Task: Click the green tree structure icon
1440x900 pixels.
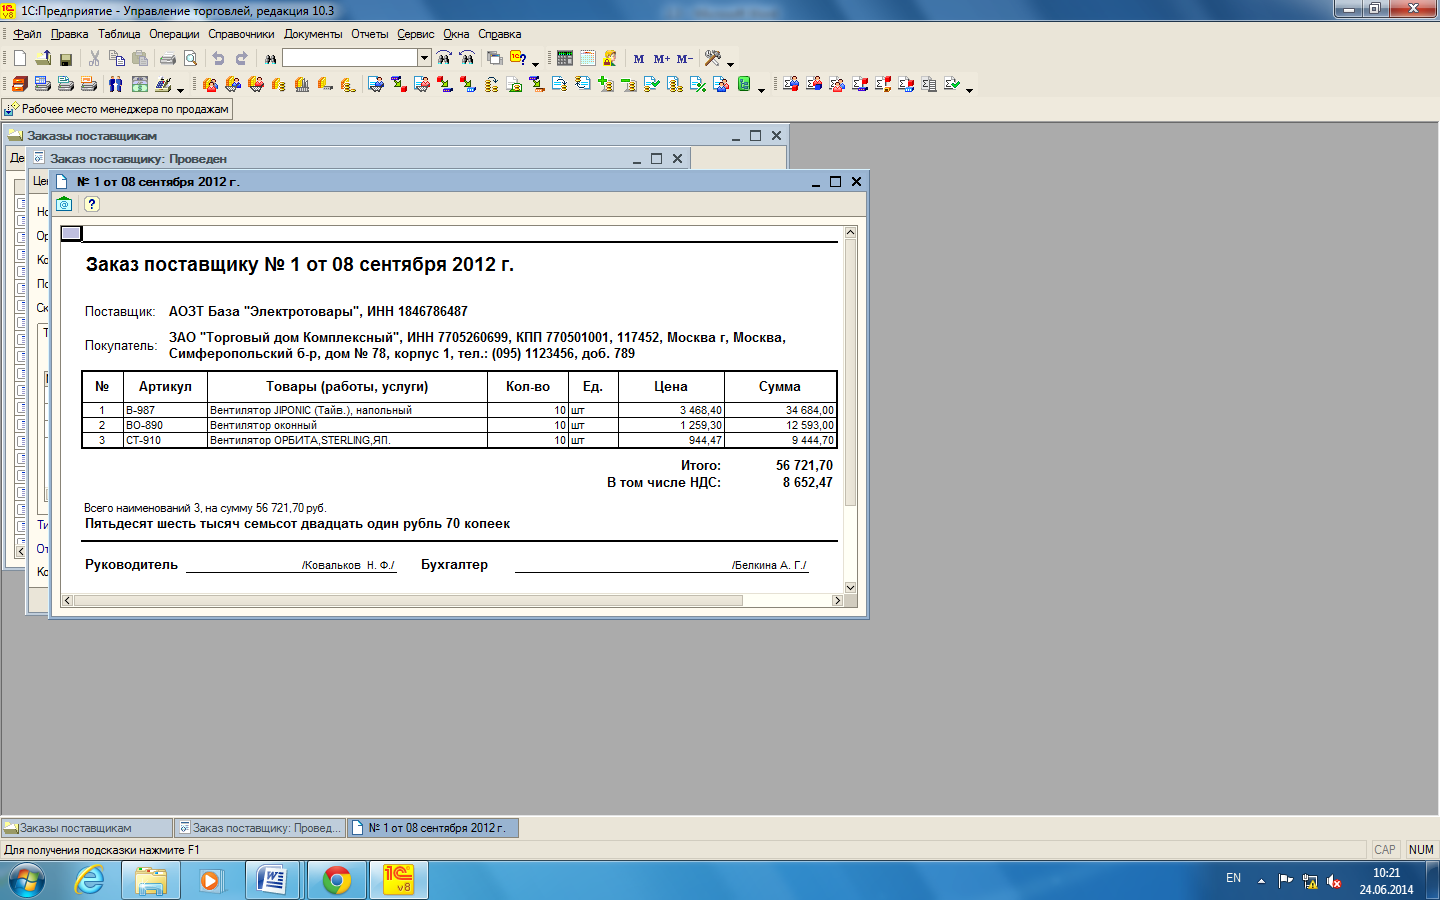Action: point(744,83)
